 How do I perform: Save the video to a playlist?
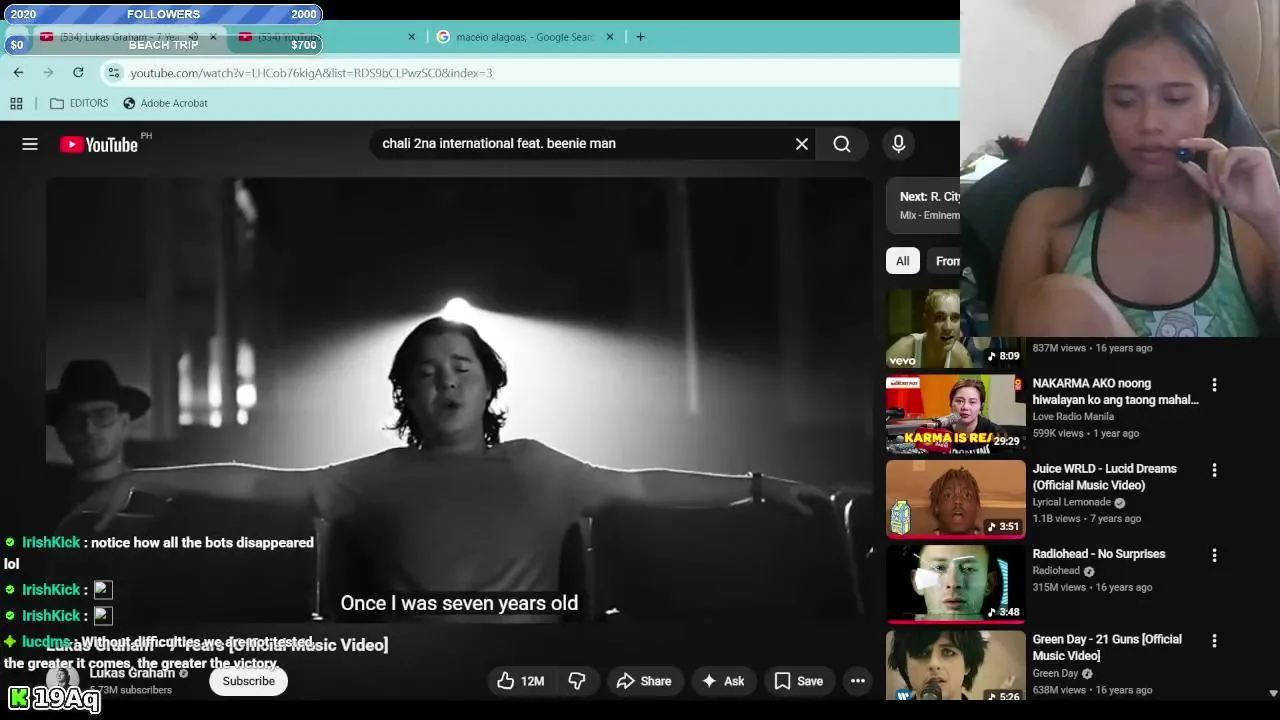point(799,681)
